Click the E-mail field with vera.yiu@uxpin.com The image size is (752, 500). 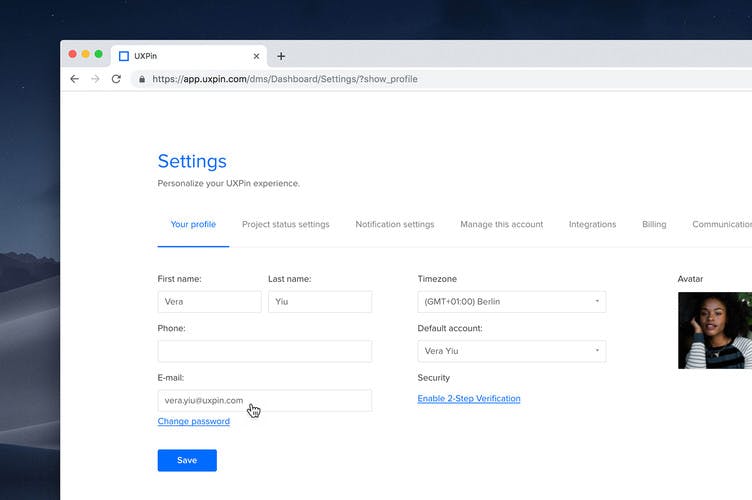pos(265,400)
